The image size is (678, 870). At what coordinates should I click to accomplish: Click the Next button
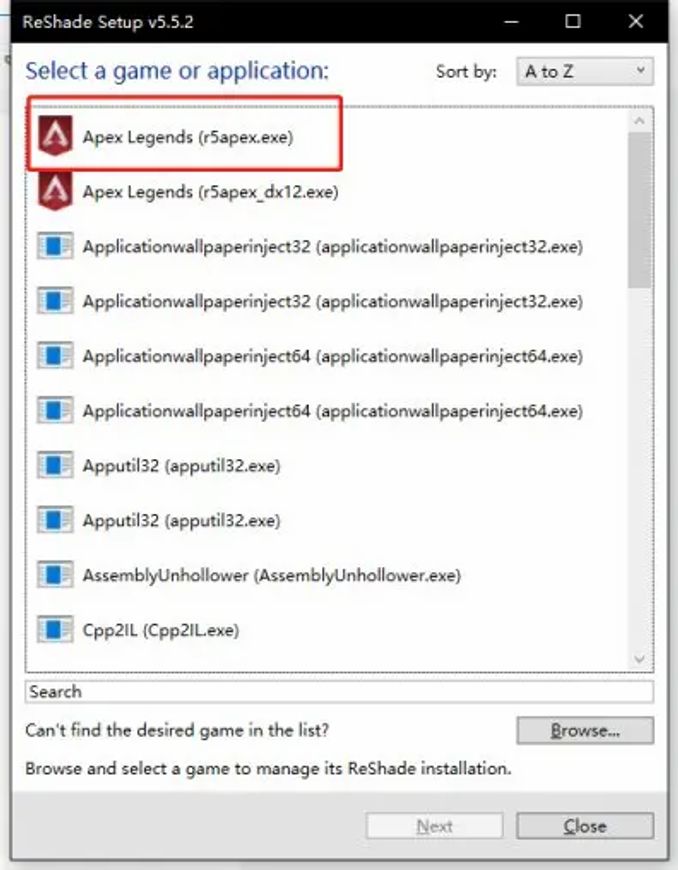(x=434, y=826)
